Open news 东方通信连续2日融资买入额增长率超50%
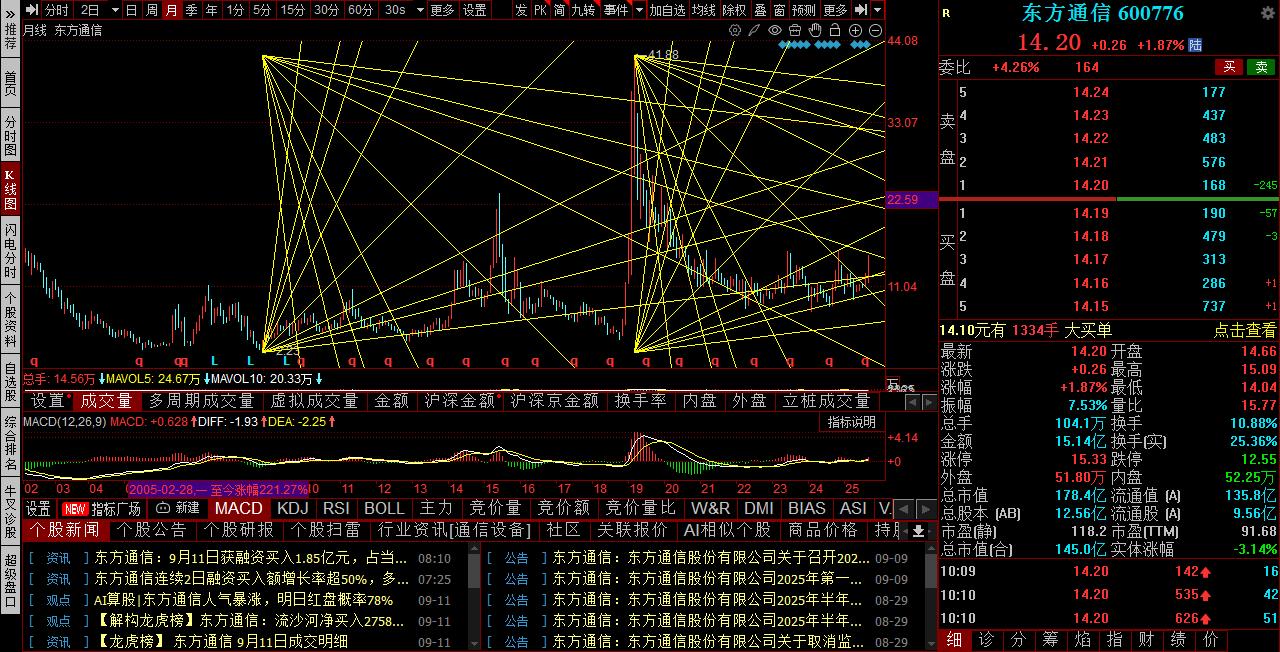 pyautogui.click(x=252, y=579)
